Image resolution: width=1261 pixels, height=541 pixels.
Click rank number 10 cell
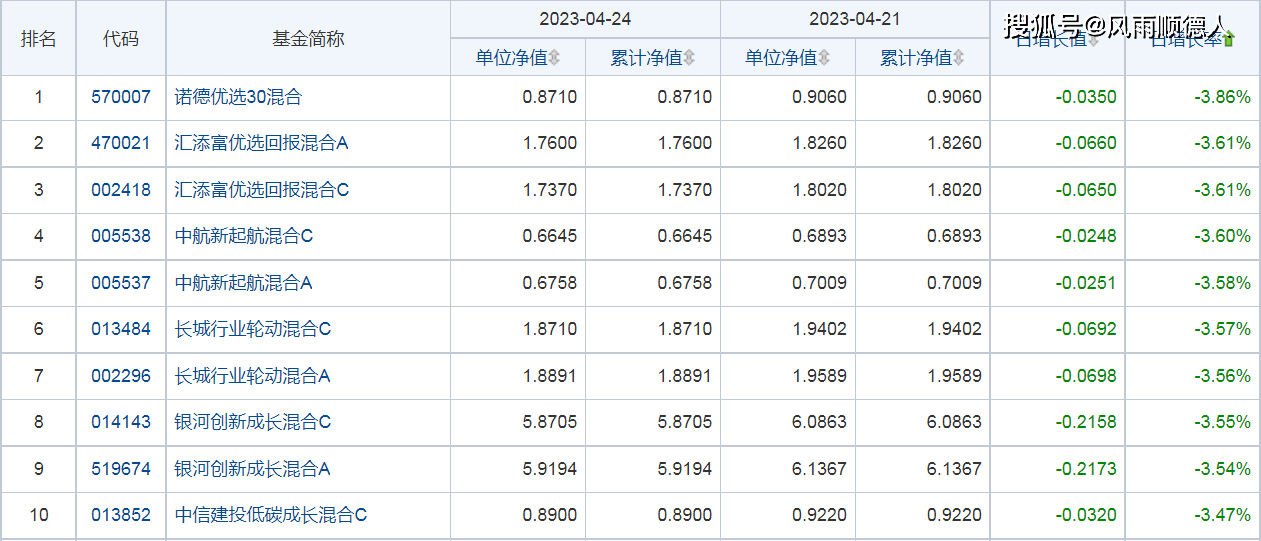tap(39, 515)
